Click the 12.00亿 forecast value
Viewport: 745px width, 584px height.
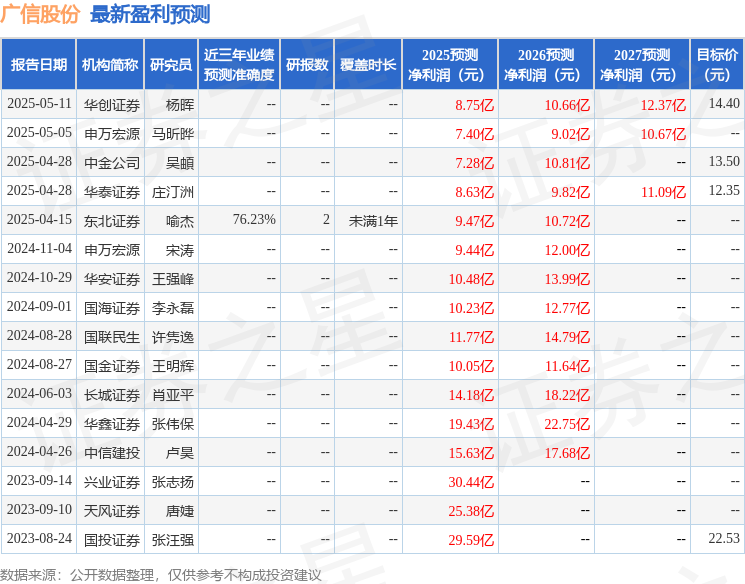click(567, 250)
